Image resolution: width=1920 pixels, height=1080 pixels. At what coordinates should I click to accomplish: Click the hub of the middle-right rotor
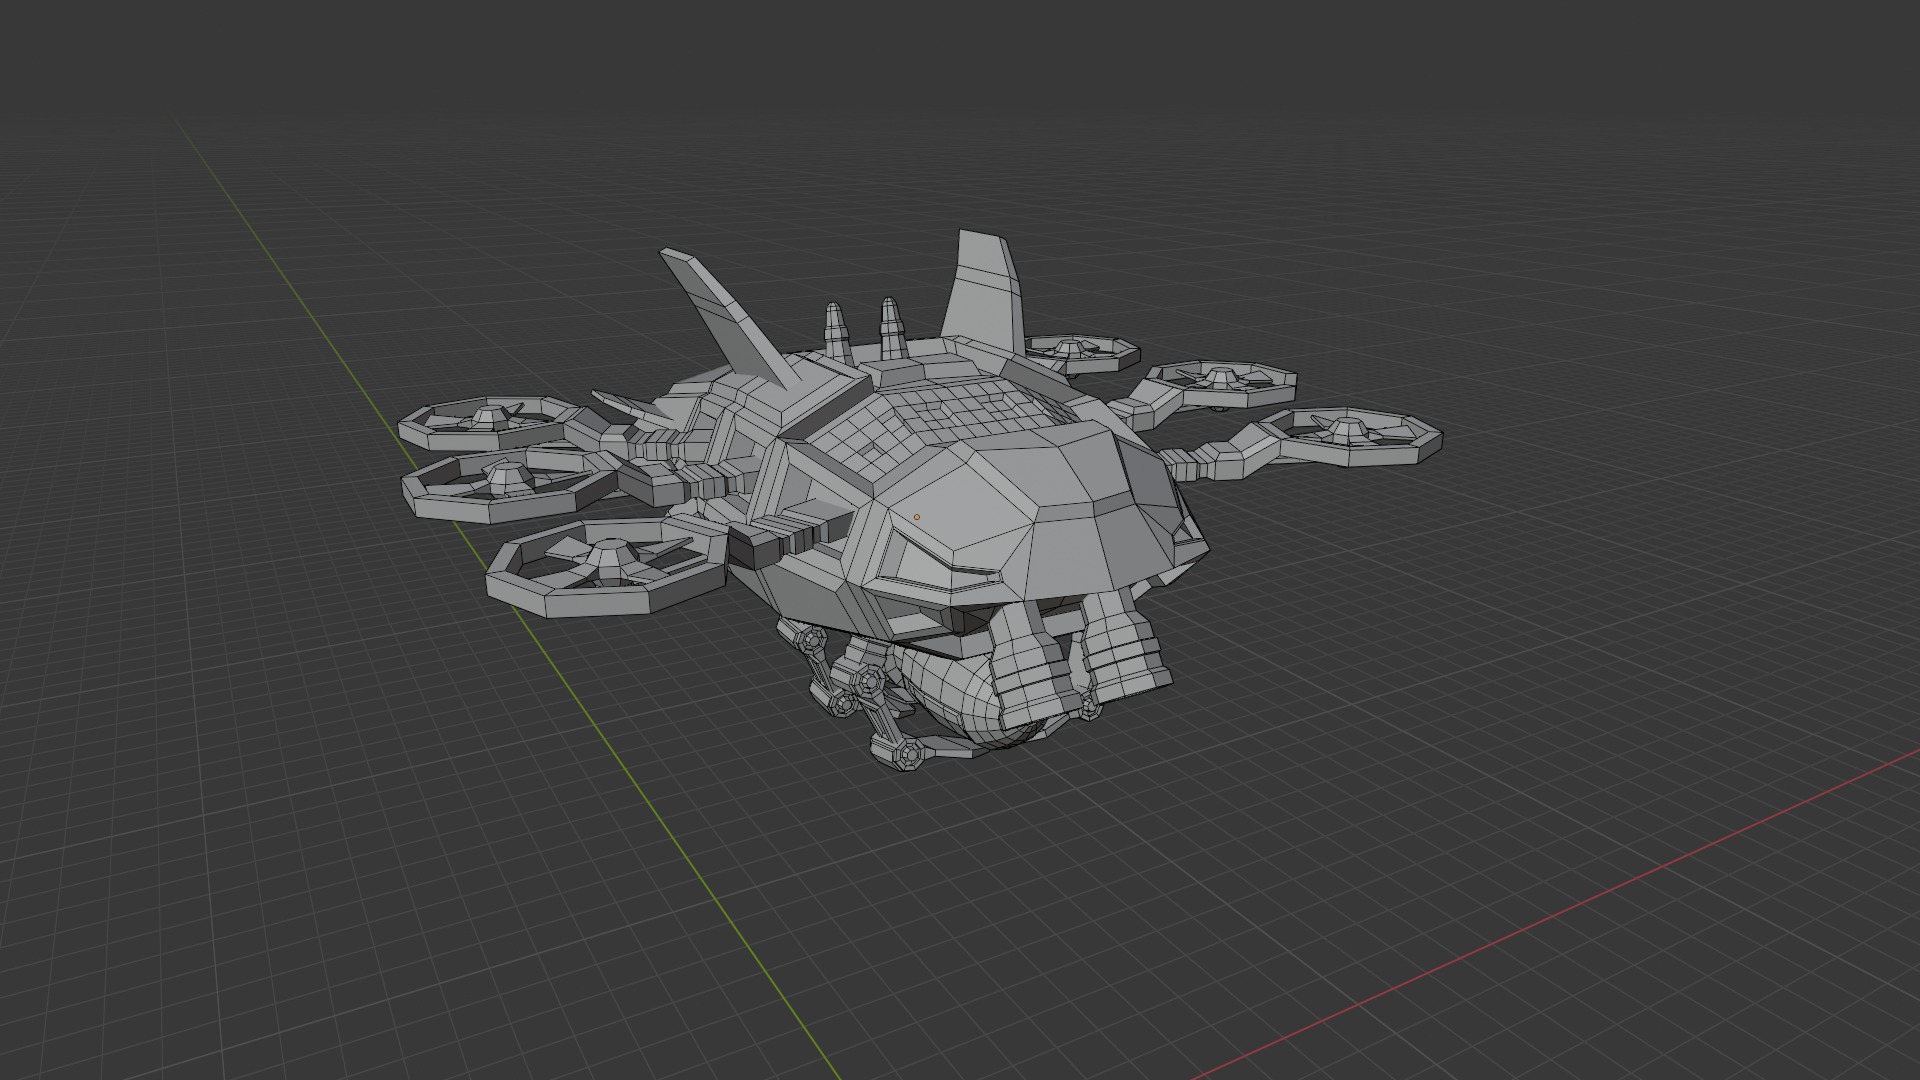click(x=1219, y=377)
